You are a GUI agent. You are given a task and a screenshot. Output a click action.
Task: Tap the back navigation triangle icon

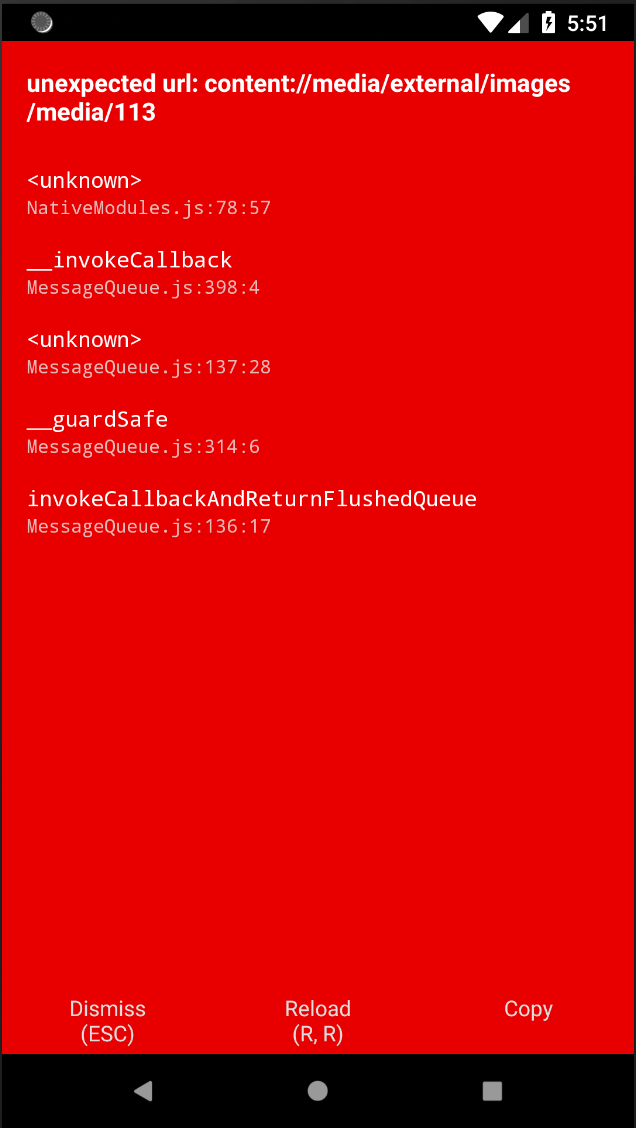point(143,1091)
